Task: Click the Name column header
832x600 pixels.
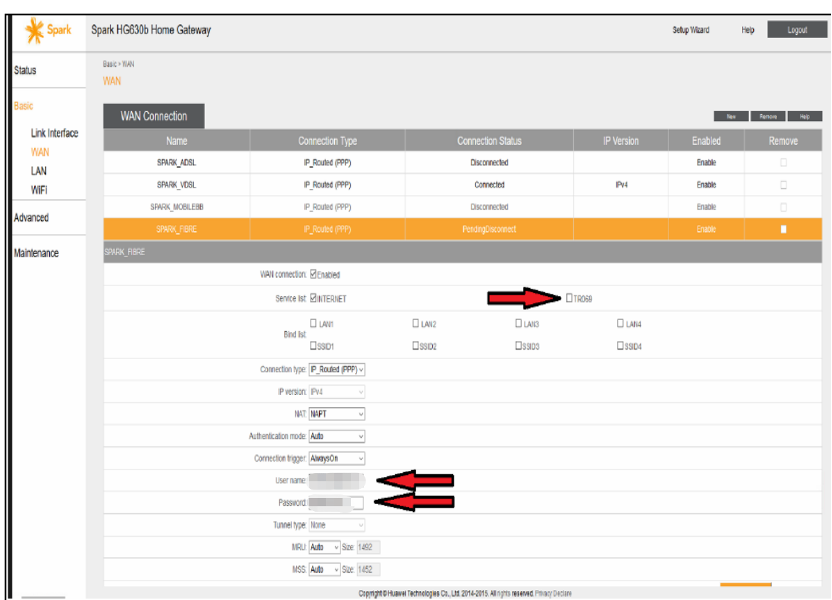Action: 177,141
